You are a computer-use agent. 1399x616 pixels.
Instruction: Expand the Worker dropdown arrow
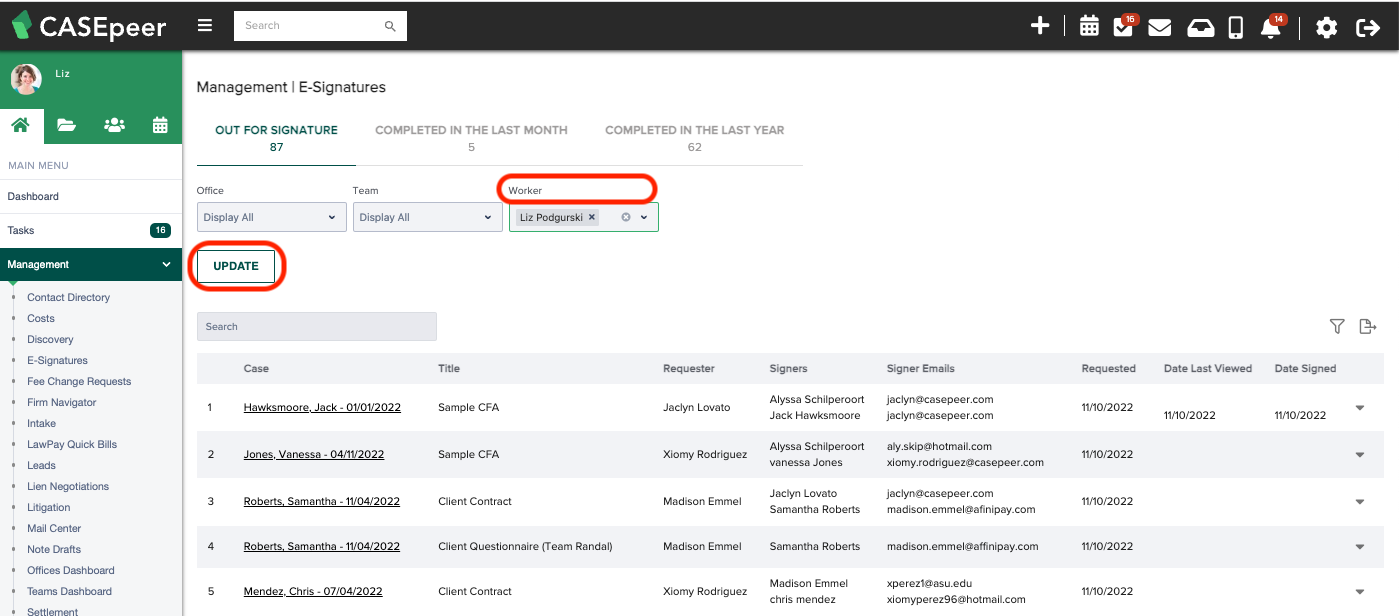645,217
